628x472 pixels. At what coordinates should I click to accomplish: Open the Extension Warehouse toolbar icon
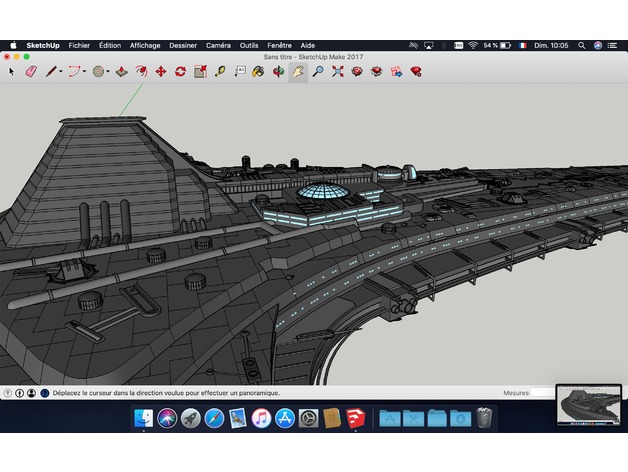(376, 72)
